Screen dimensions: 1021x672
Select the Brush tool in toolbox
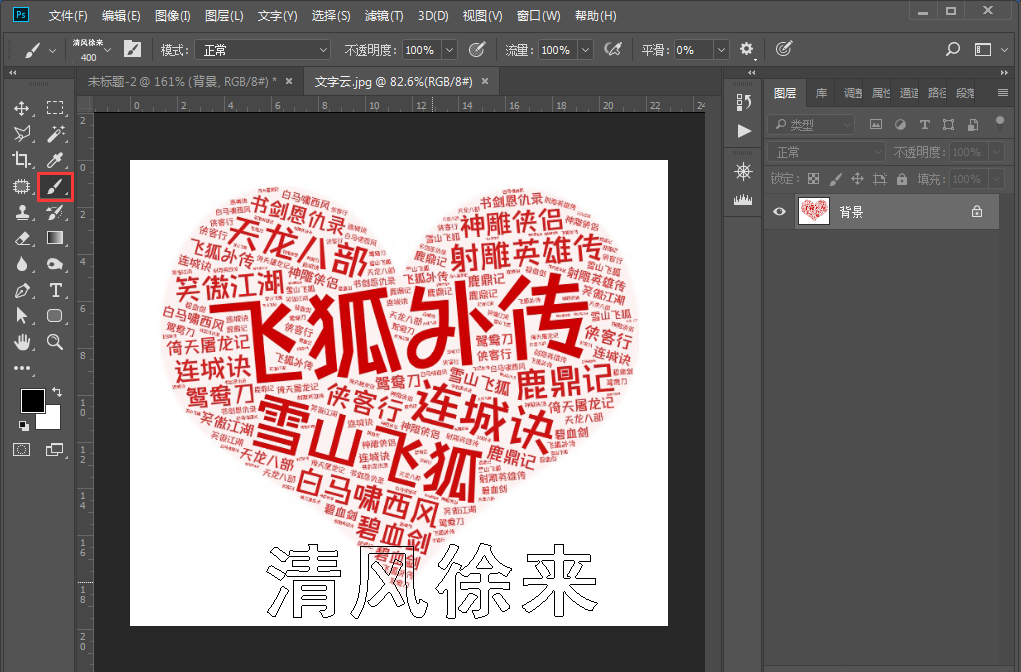point(55,187)
